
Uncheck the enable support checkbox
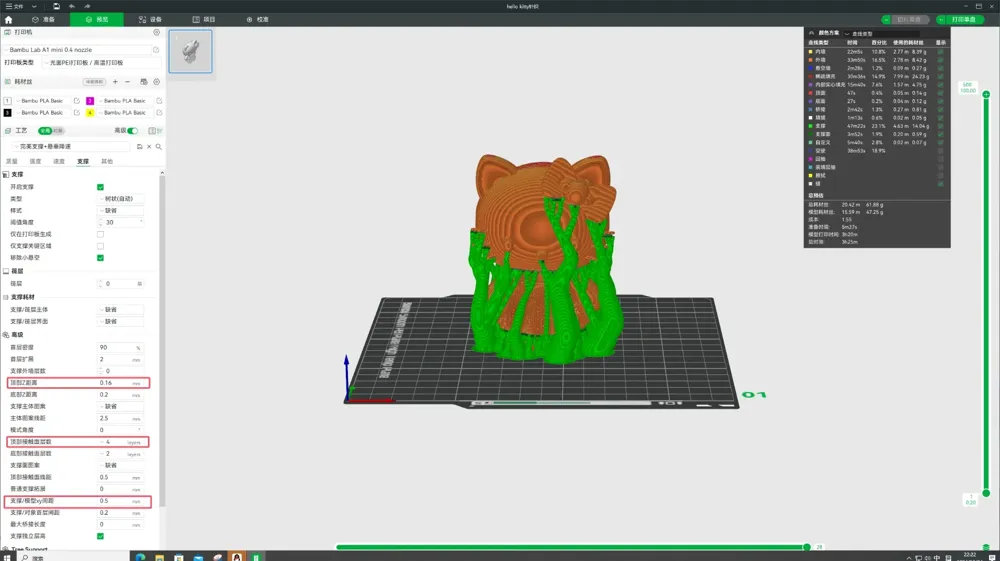coord(100,187)
